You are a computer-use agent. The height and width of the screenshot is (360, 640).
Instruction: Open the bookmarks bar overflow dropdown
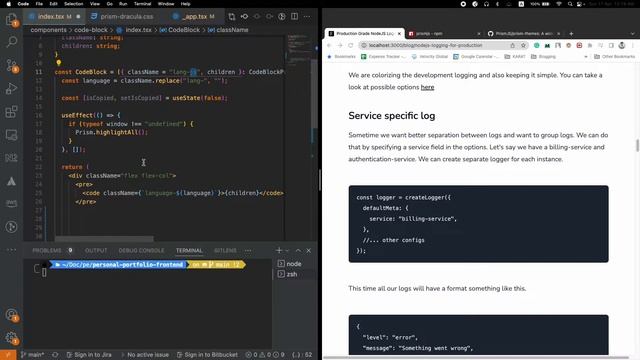click(x=586, y=57)
